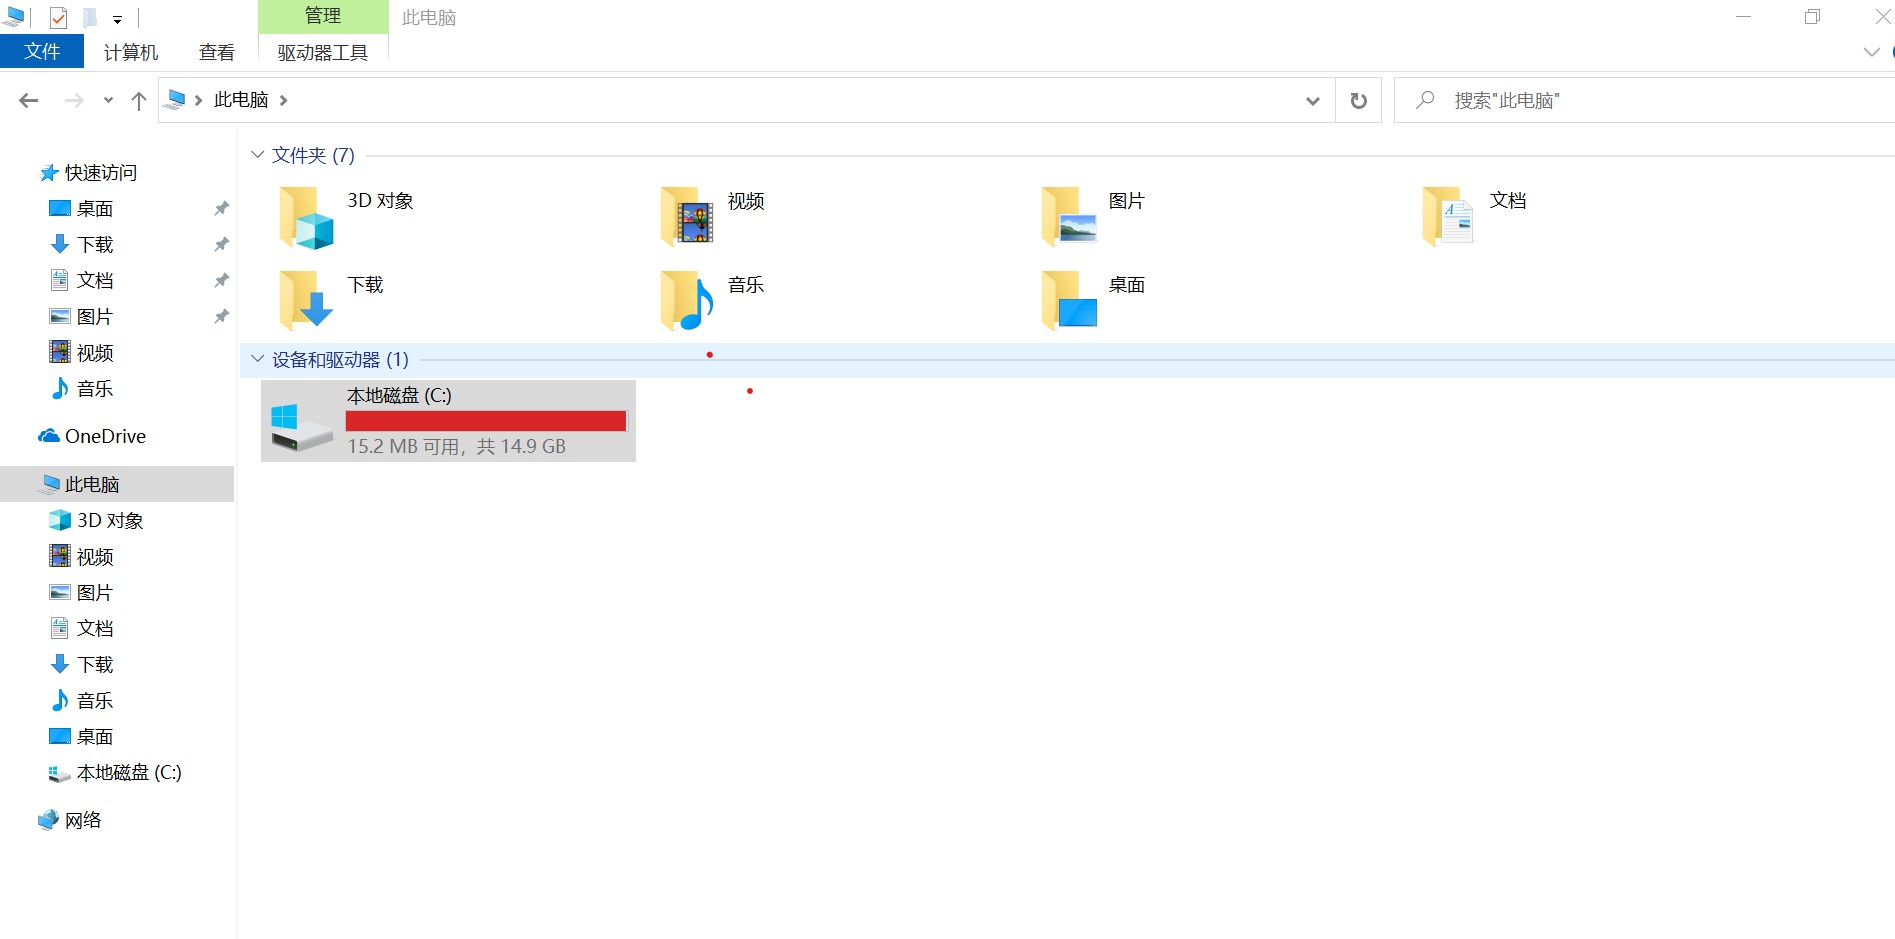Select 快速访问 in the navigation pane
1895x939 pixels.
point(88,173)
